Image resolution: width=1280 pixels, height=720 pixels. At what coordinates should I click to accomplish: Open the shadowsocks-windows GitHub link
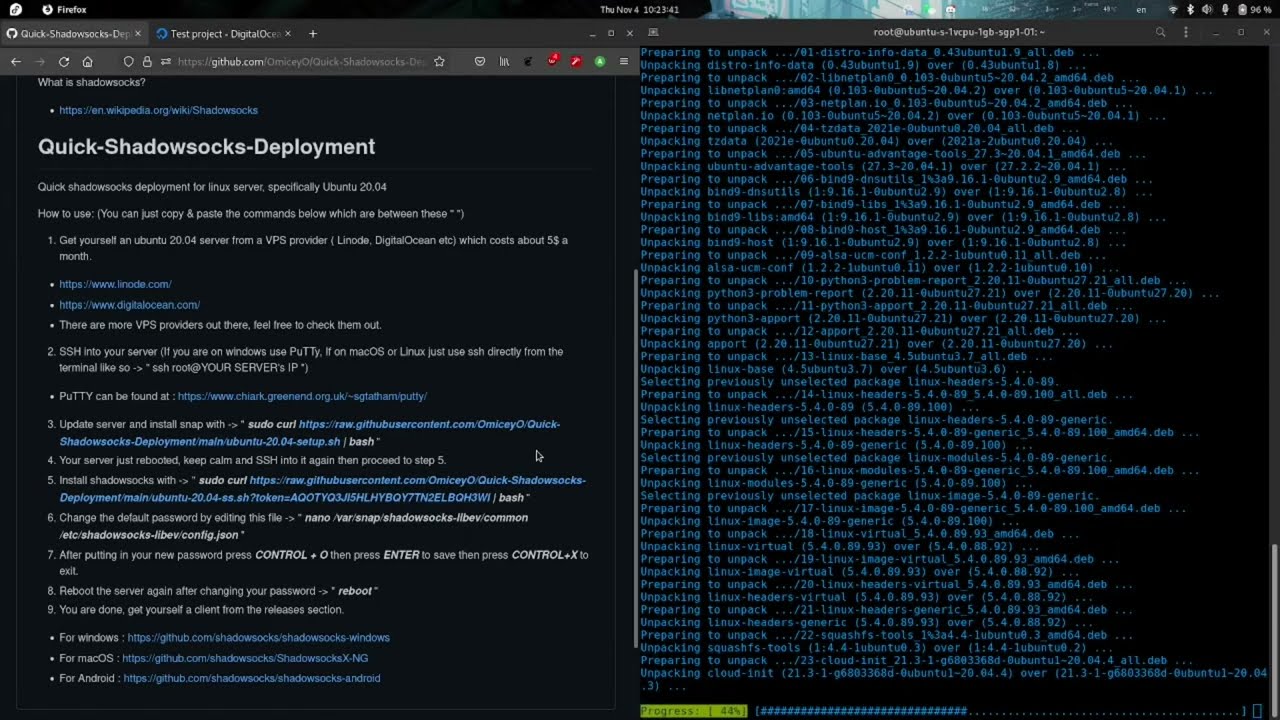coord(258,638)
